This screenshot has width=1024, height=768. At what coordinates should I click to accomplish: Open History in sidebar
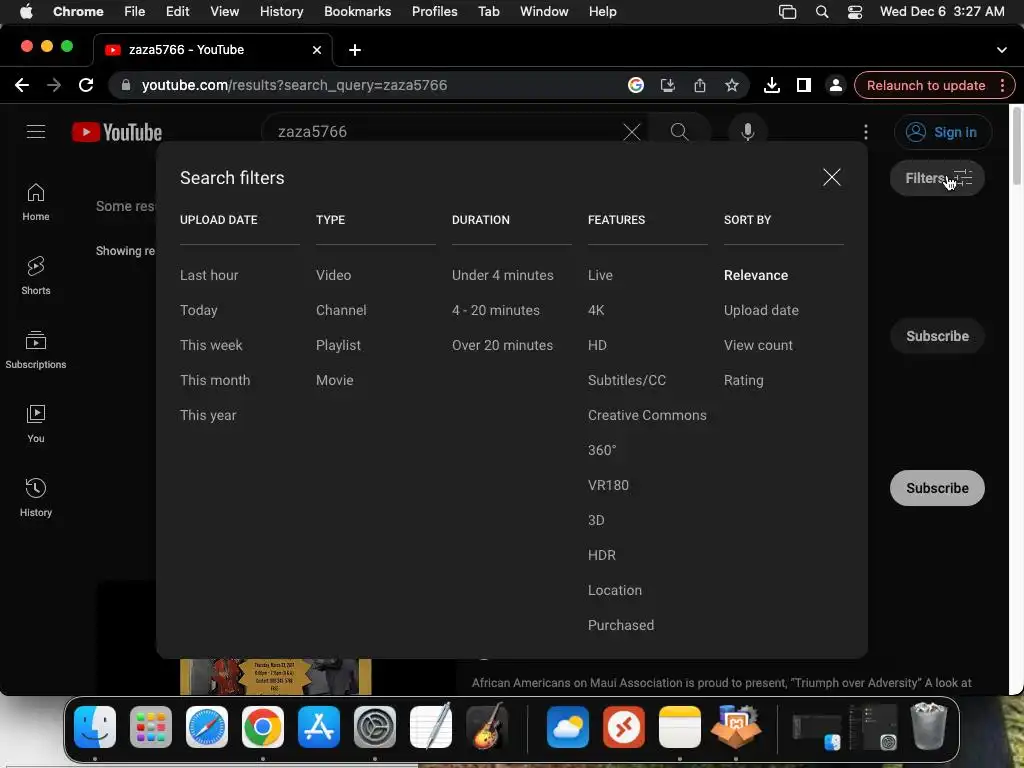point(36,498)
